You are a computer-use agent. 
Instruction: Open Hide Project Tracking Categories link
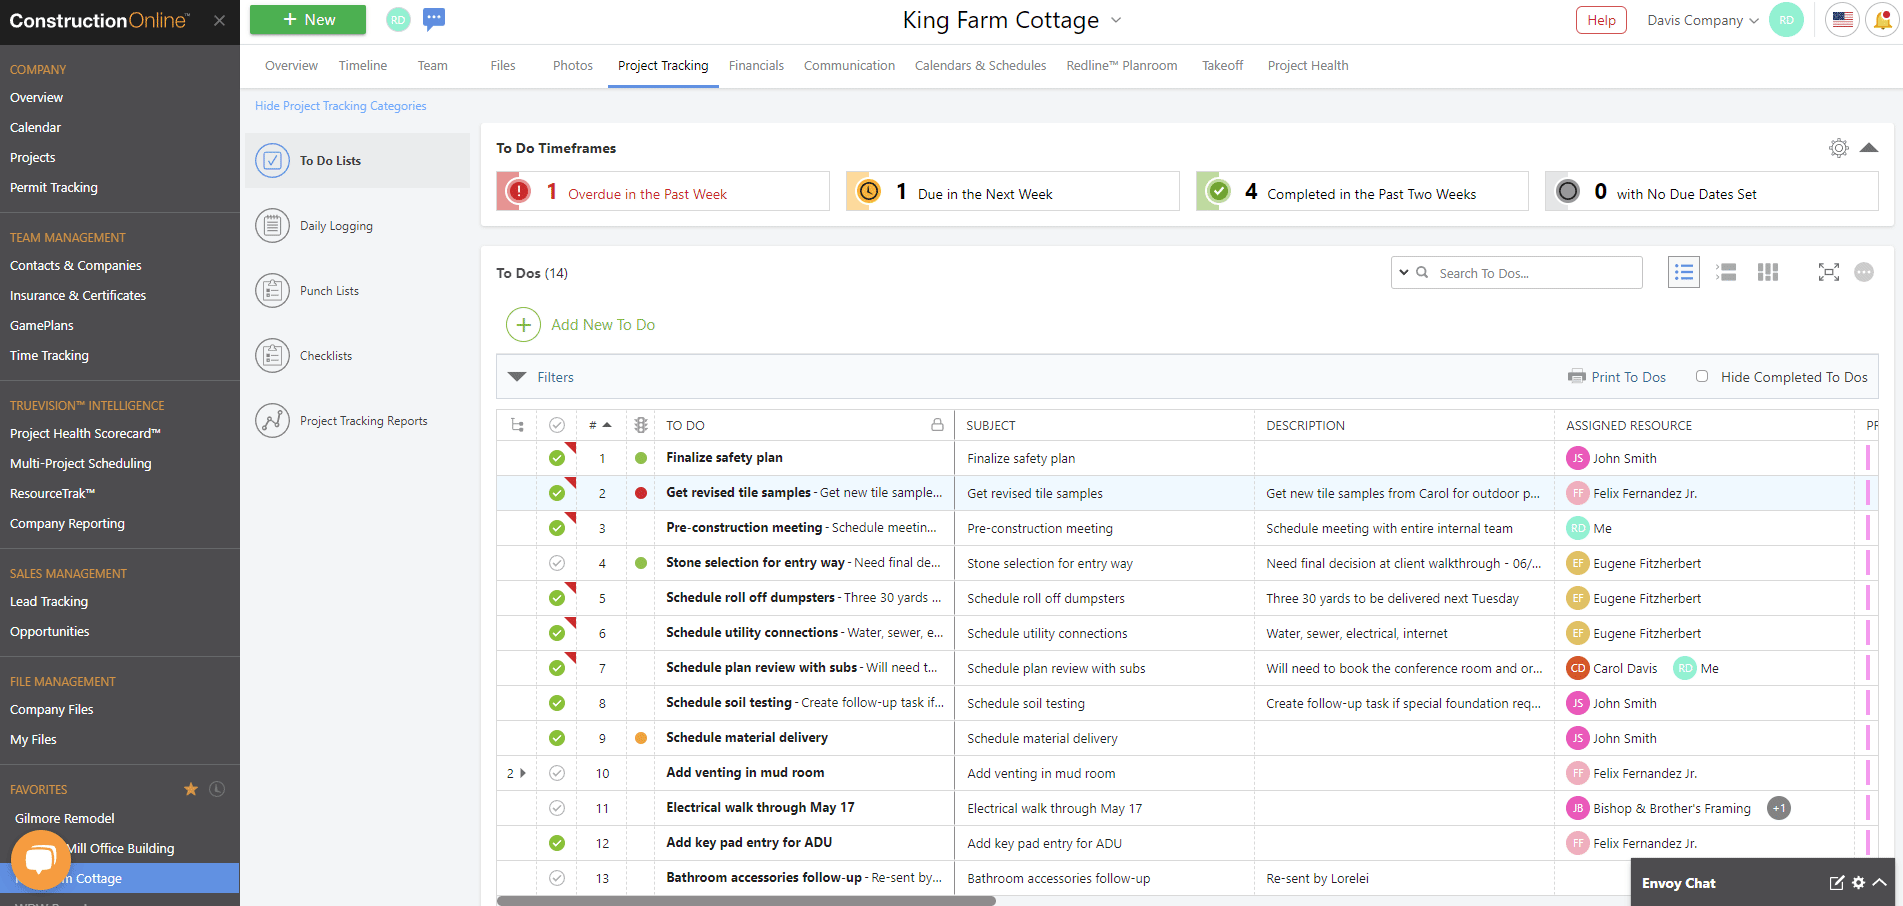(x=340, y=105)
